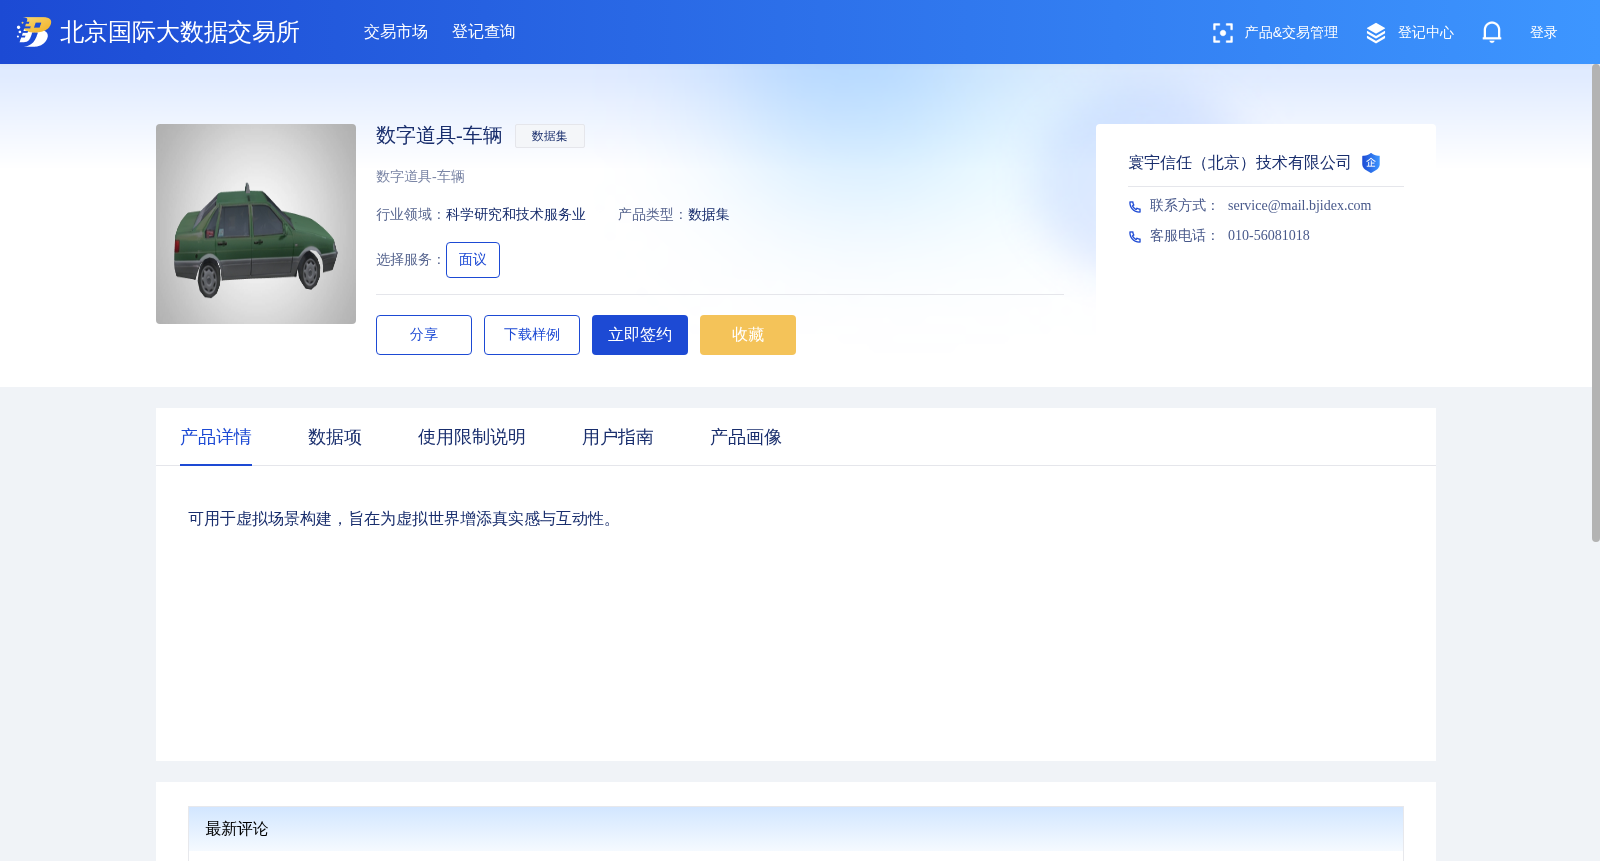Go to 产品&交易管理
Viewport: 1600px width, 861px height.
1291,33
